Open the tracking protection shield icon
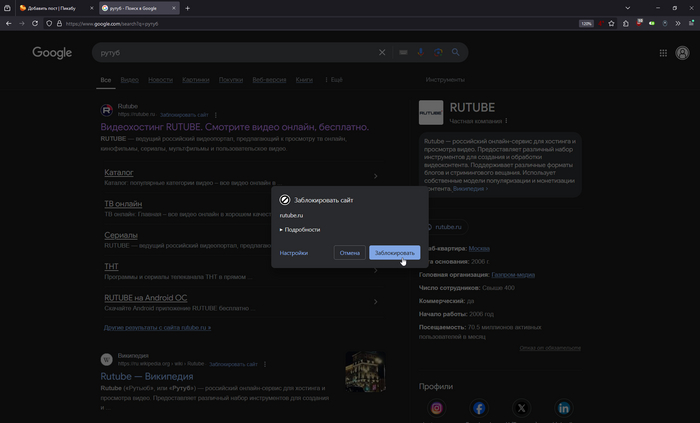The image size is (700, 423). [x=49, y=23]
